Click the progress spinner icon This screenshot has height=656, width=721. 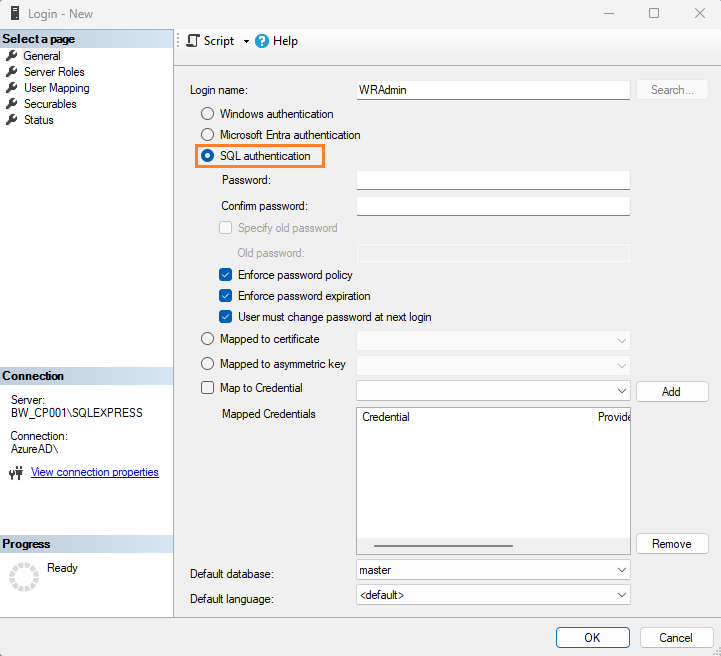point(24,576)
